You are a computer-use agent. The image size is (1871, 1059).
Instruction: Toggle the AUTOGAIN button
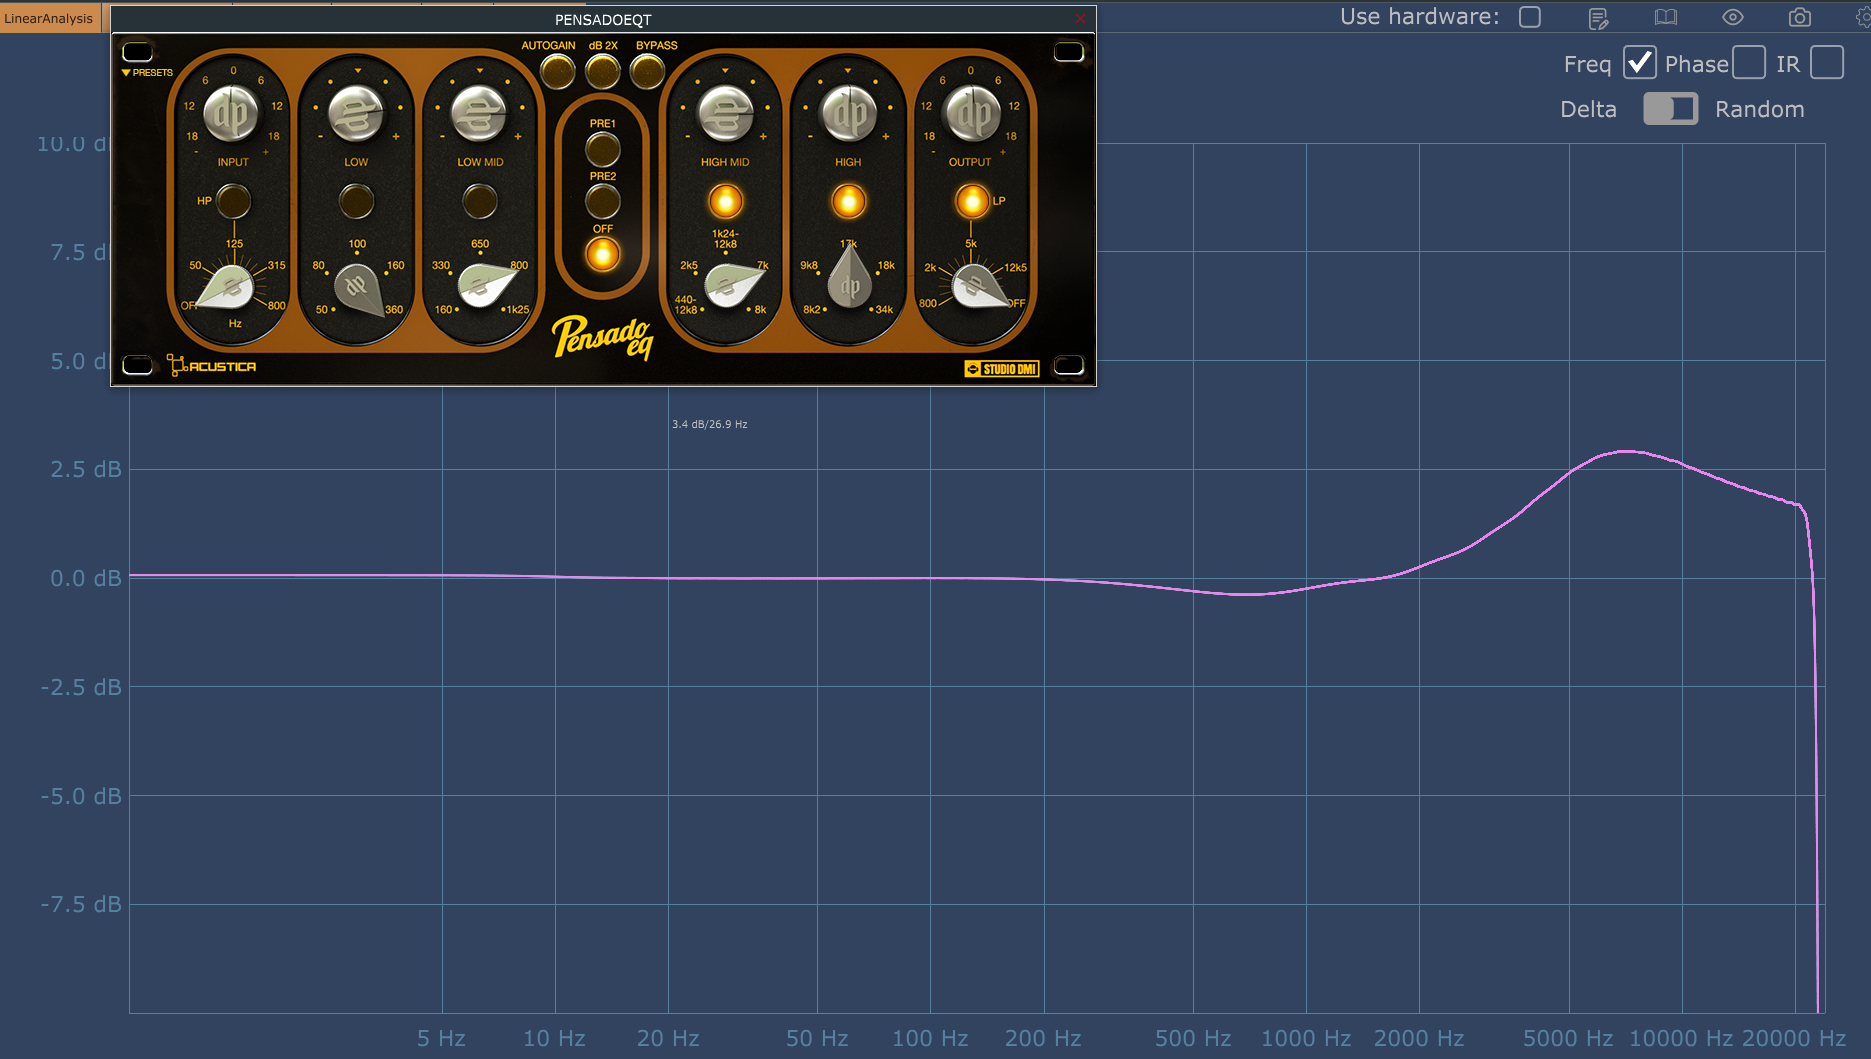tap(557, 71)
